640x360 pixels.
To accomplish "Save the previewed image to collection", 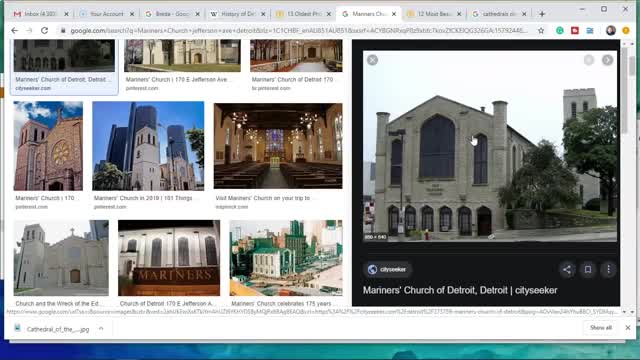I will [x=588, y=269].
